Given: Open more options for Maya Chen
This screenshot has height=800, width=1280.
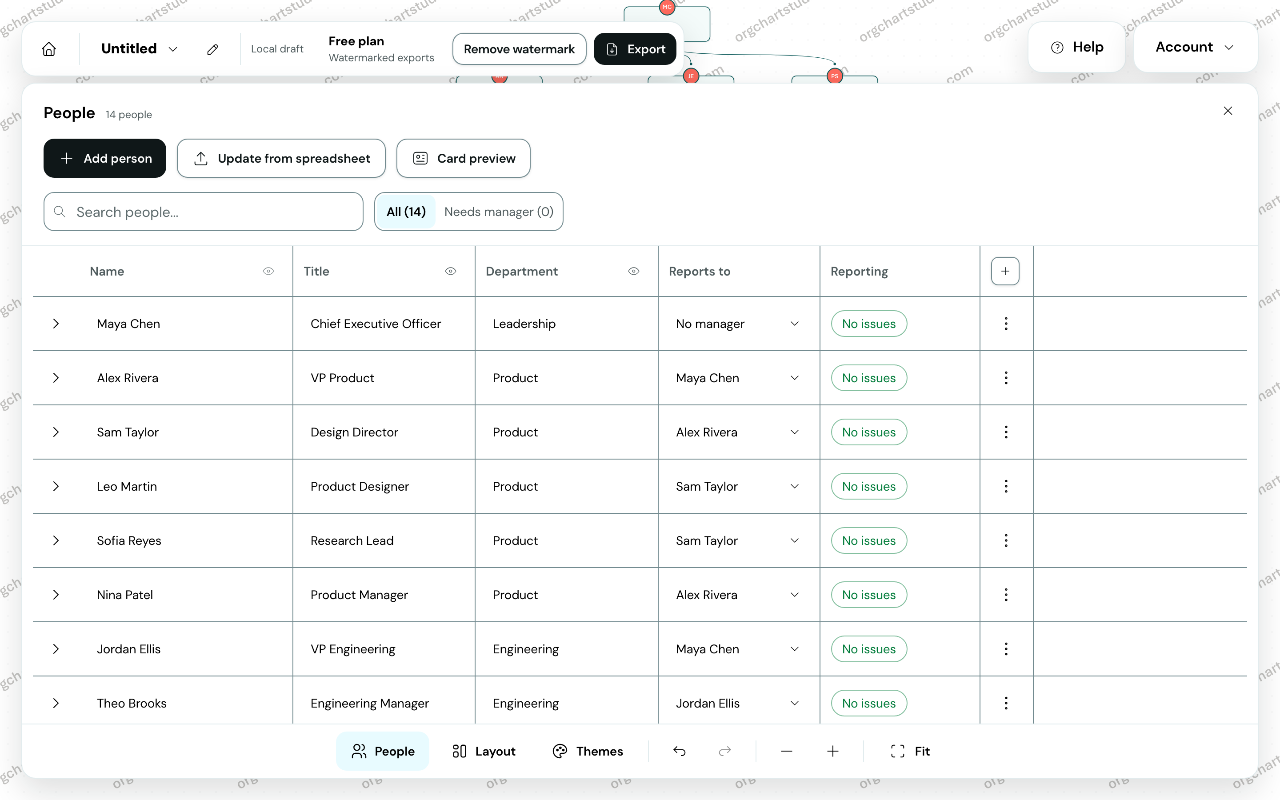Looking at the screenshot, I should pos(1006,324).
